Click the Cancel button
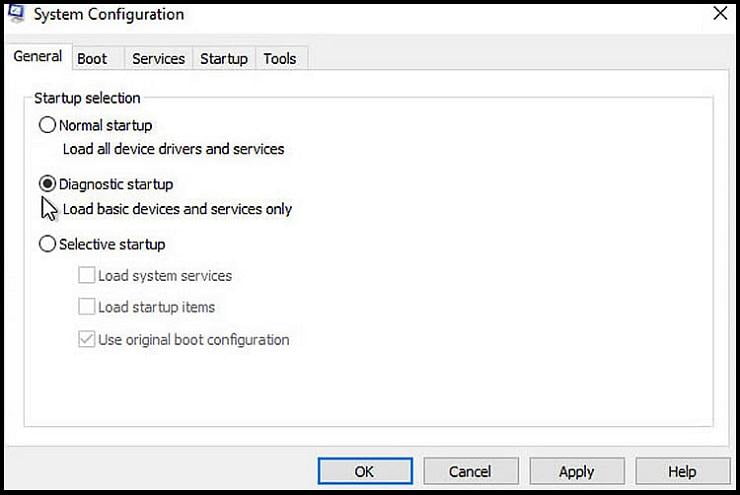The height and width of the screenshot is (495, 740). pyautogui.click(x=471, y=471)
